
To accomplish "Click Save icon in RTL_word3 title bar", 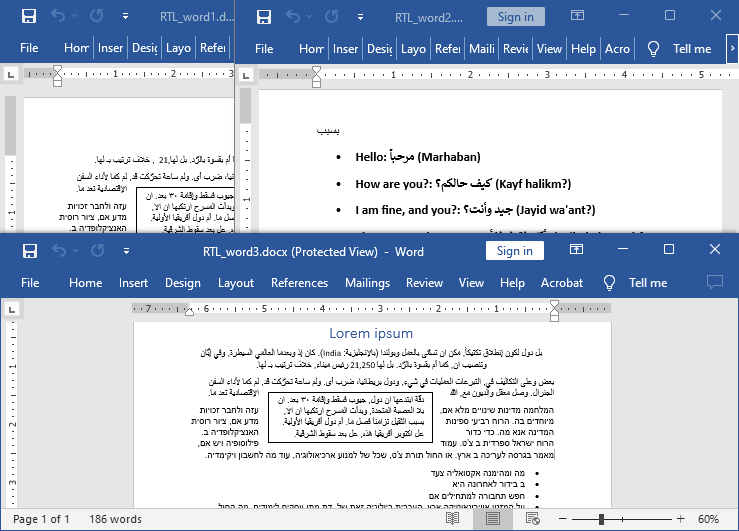I will point(29,252).
